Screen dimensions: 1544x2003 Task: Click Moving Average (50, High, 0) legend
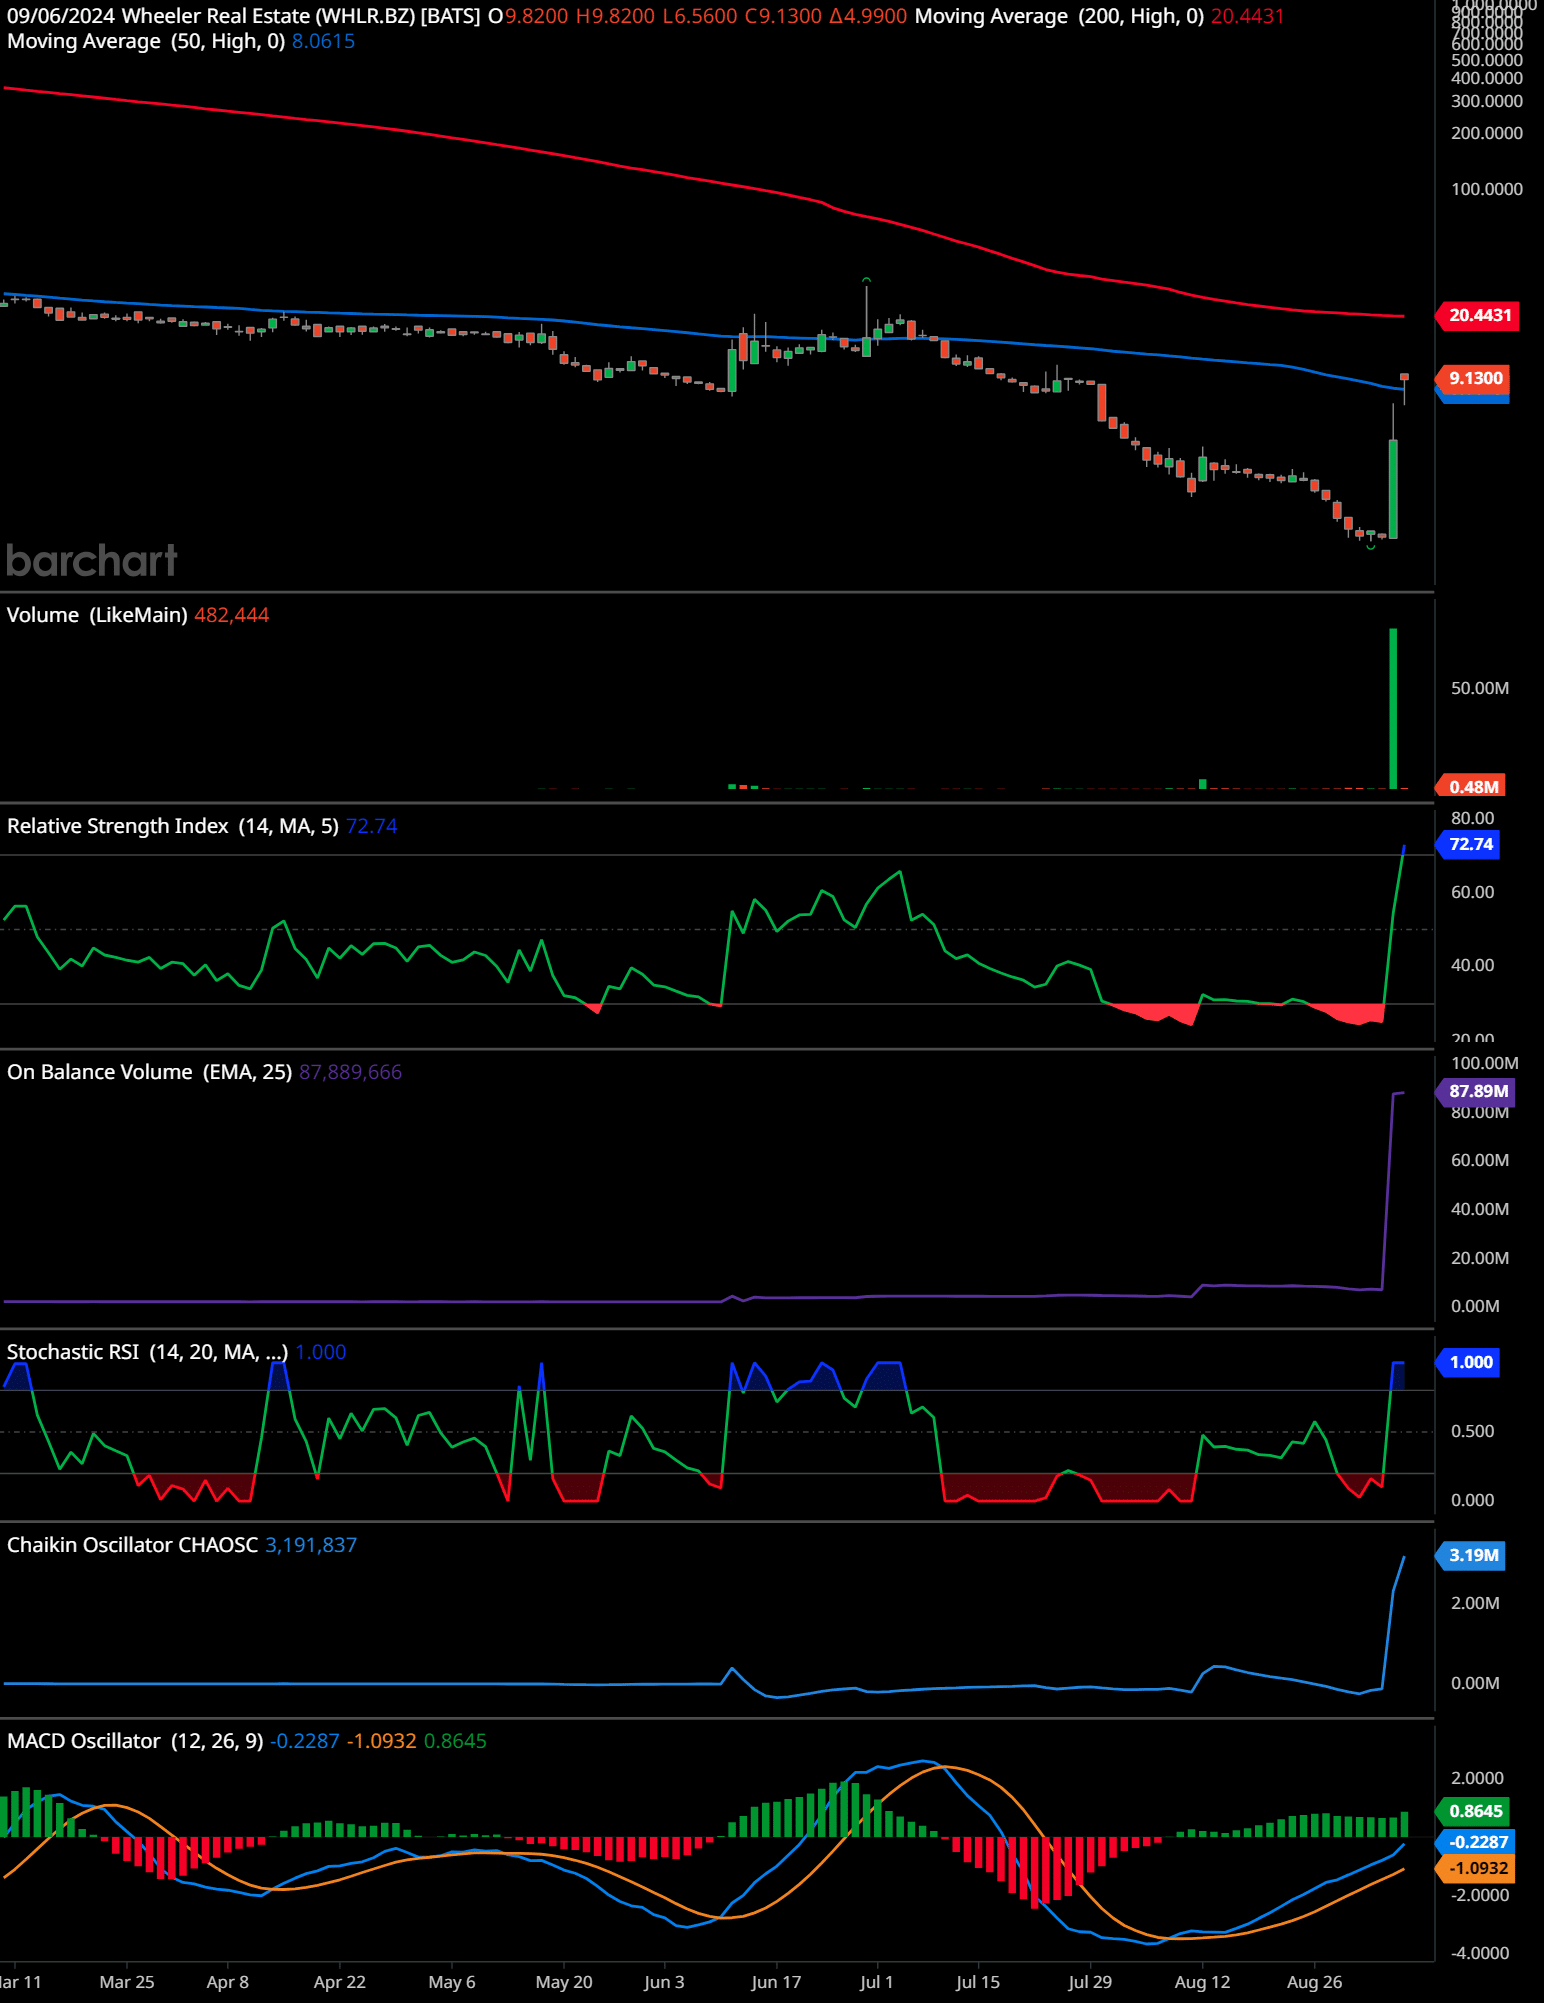(x=146, y=41)
